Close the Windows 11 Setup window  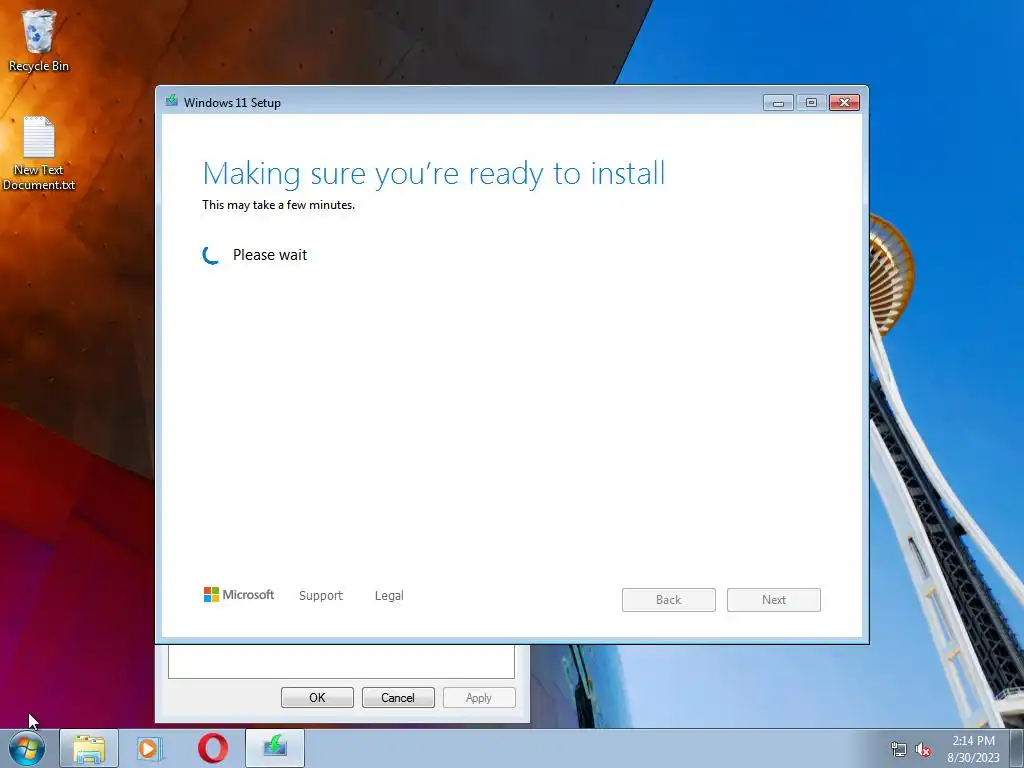point(844,103)
